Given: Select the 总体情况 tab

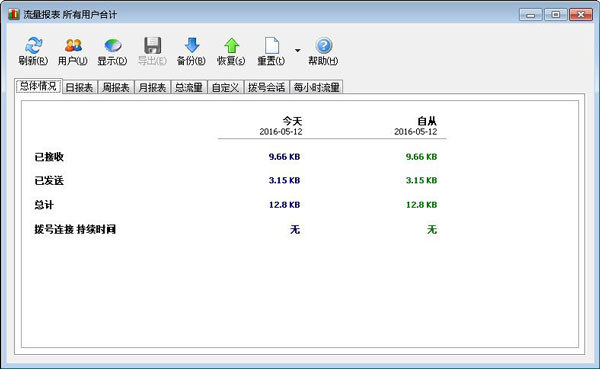Looking at the screenshot, I should 38,86.
